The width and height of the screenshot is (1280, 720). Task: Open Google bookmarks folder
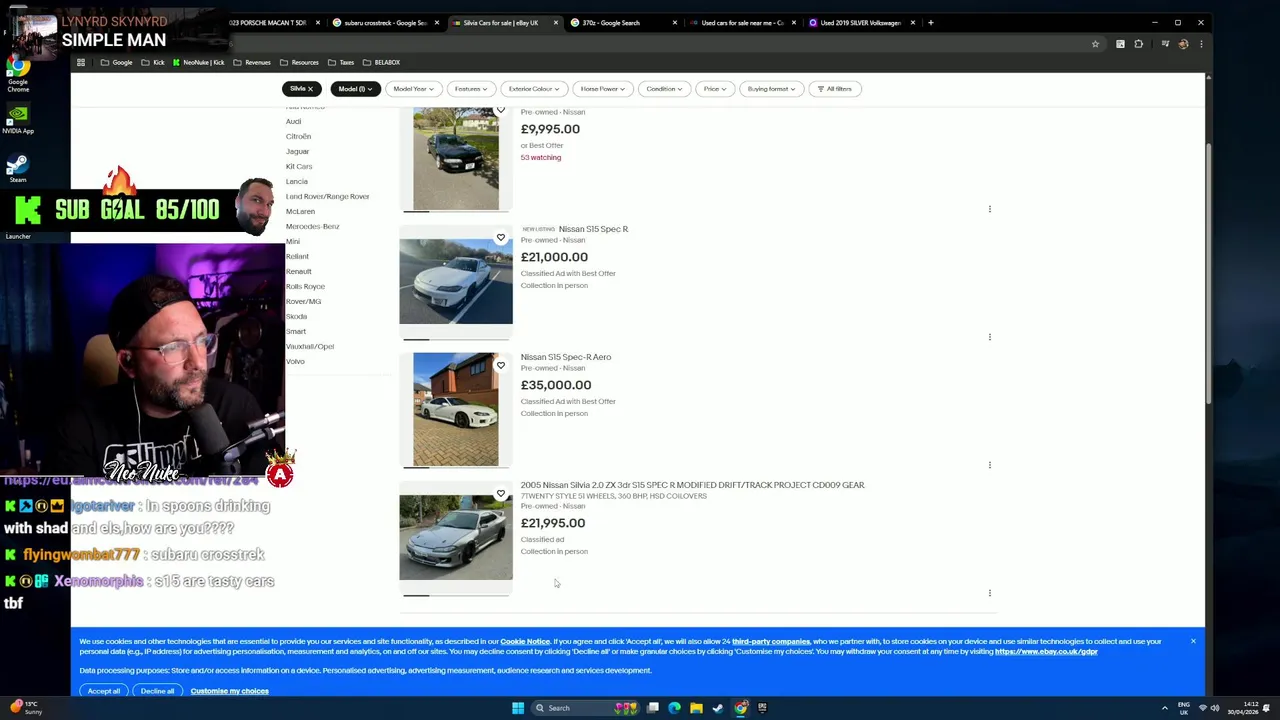116,62
